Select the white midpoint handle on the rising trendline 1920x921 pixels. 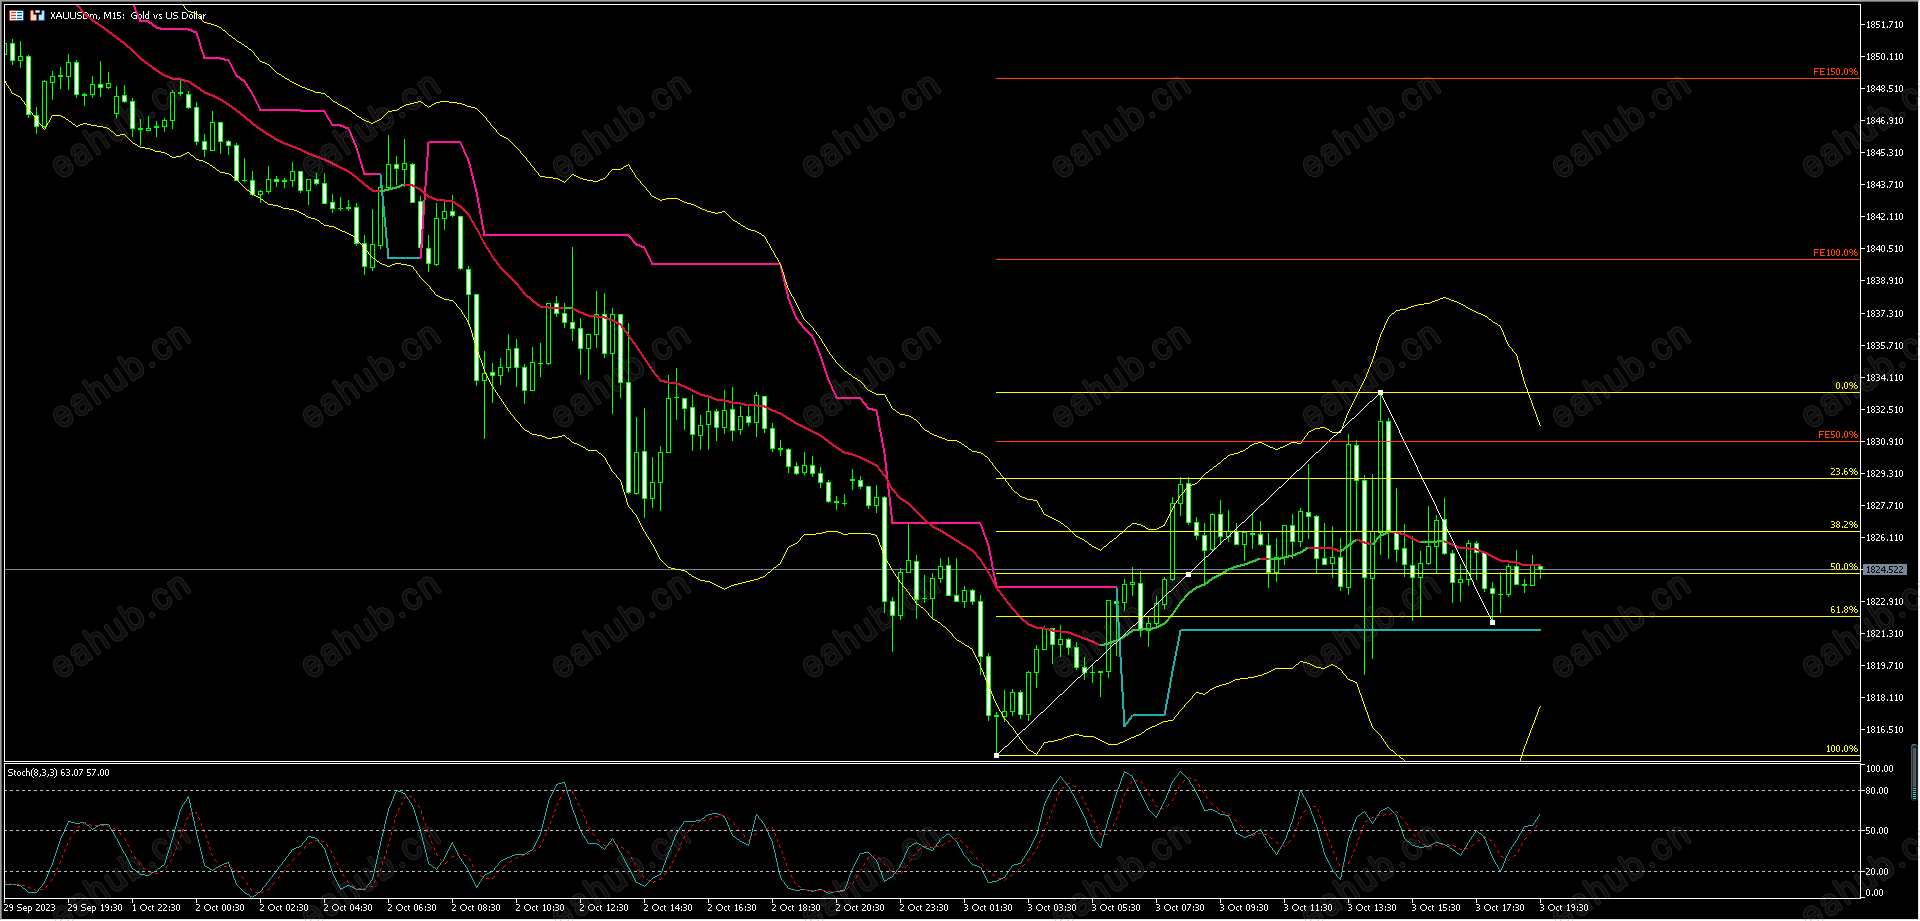[x=1188, y=575]
